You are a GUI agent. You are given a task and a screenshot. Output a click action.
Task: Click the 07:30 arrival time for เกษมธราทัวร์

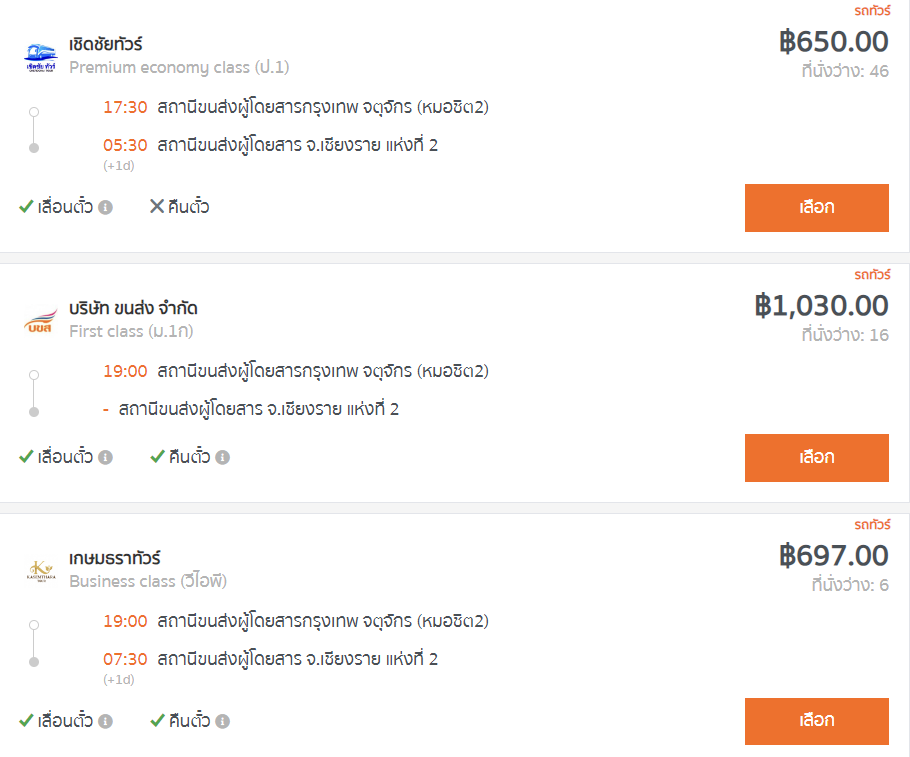pyautogui.click(x=125, y=659)
